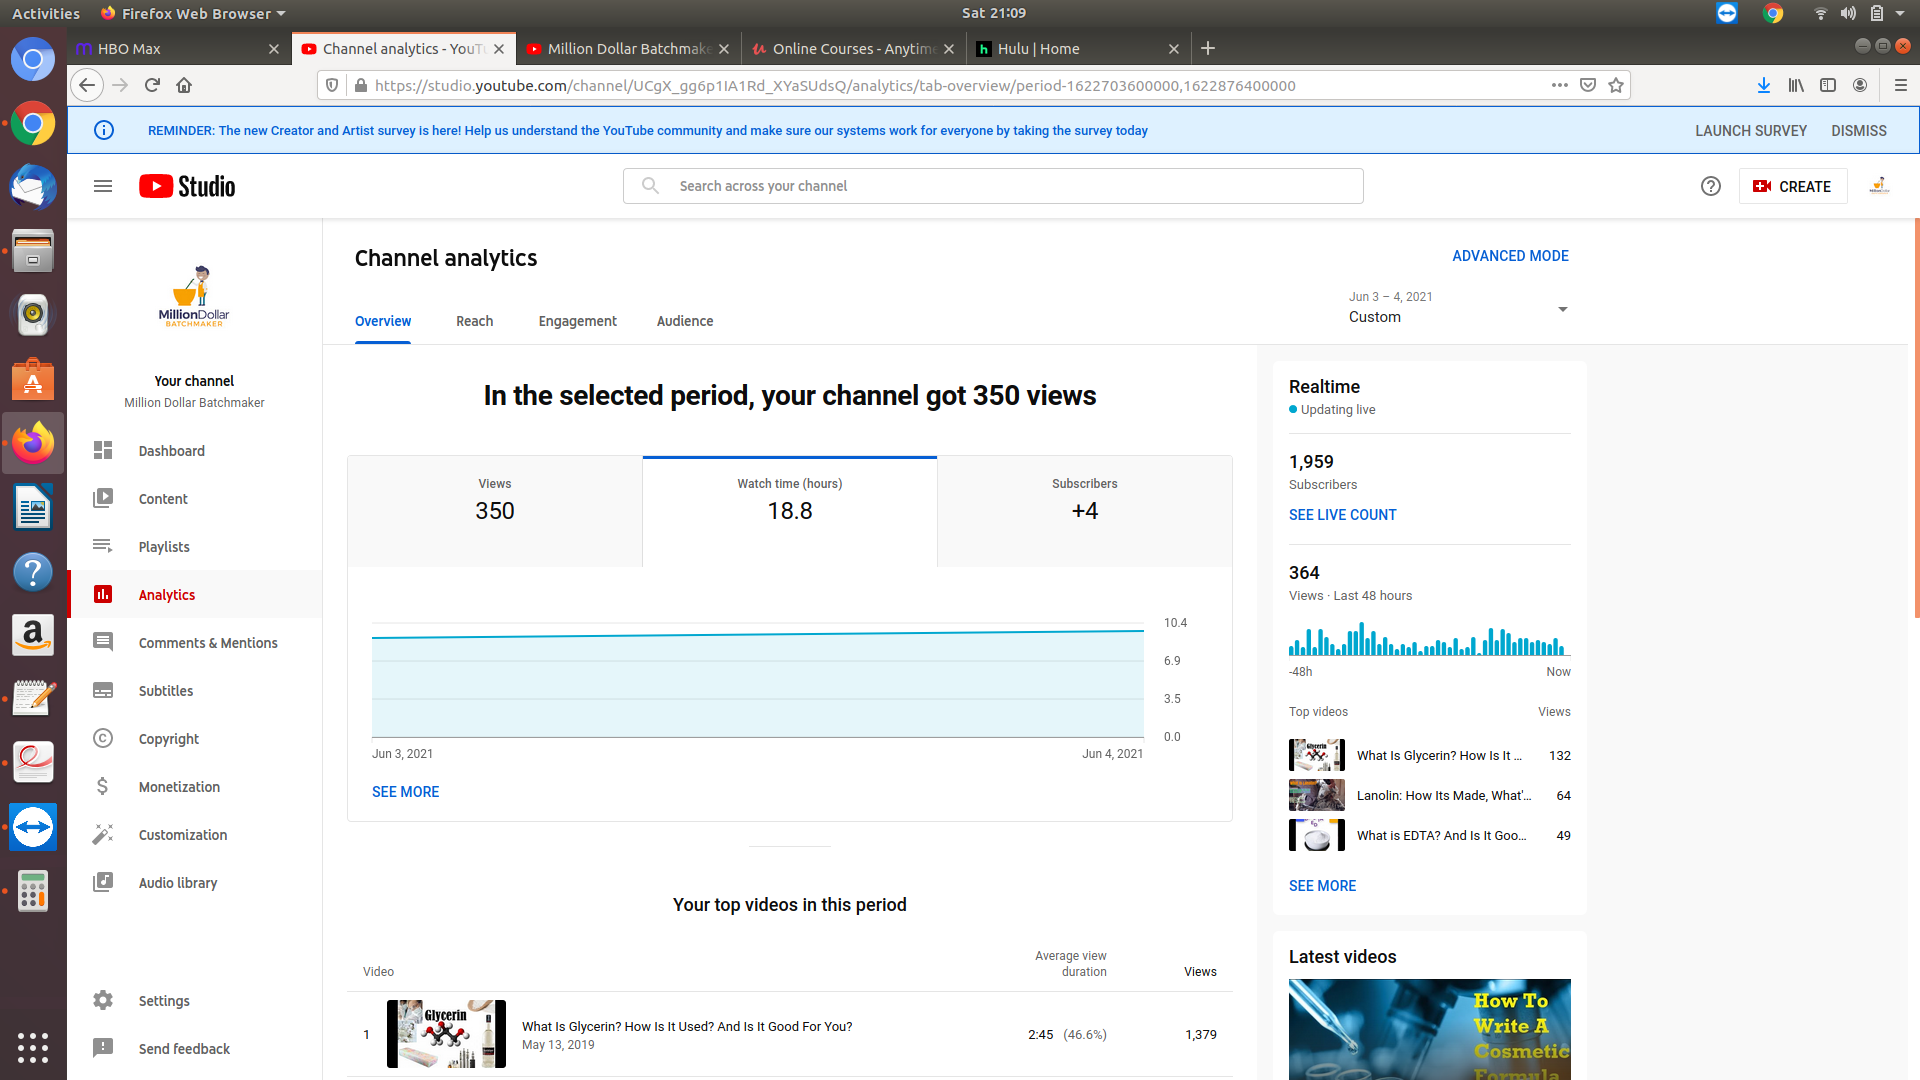Open Customization wand icon in sidebar

click(103, 835)
